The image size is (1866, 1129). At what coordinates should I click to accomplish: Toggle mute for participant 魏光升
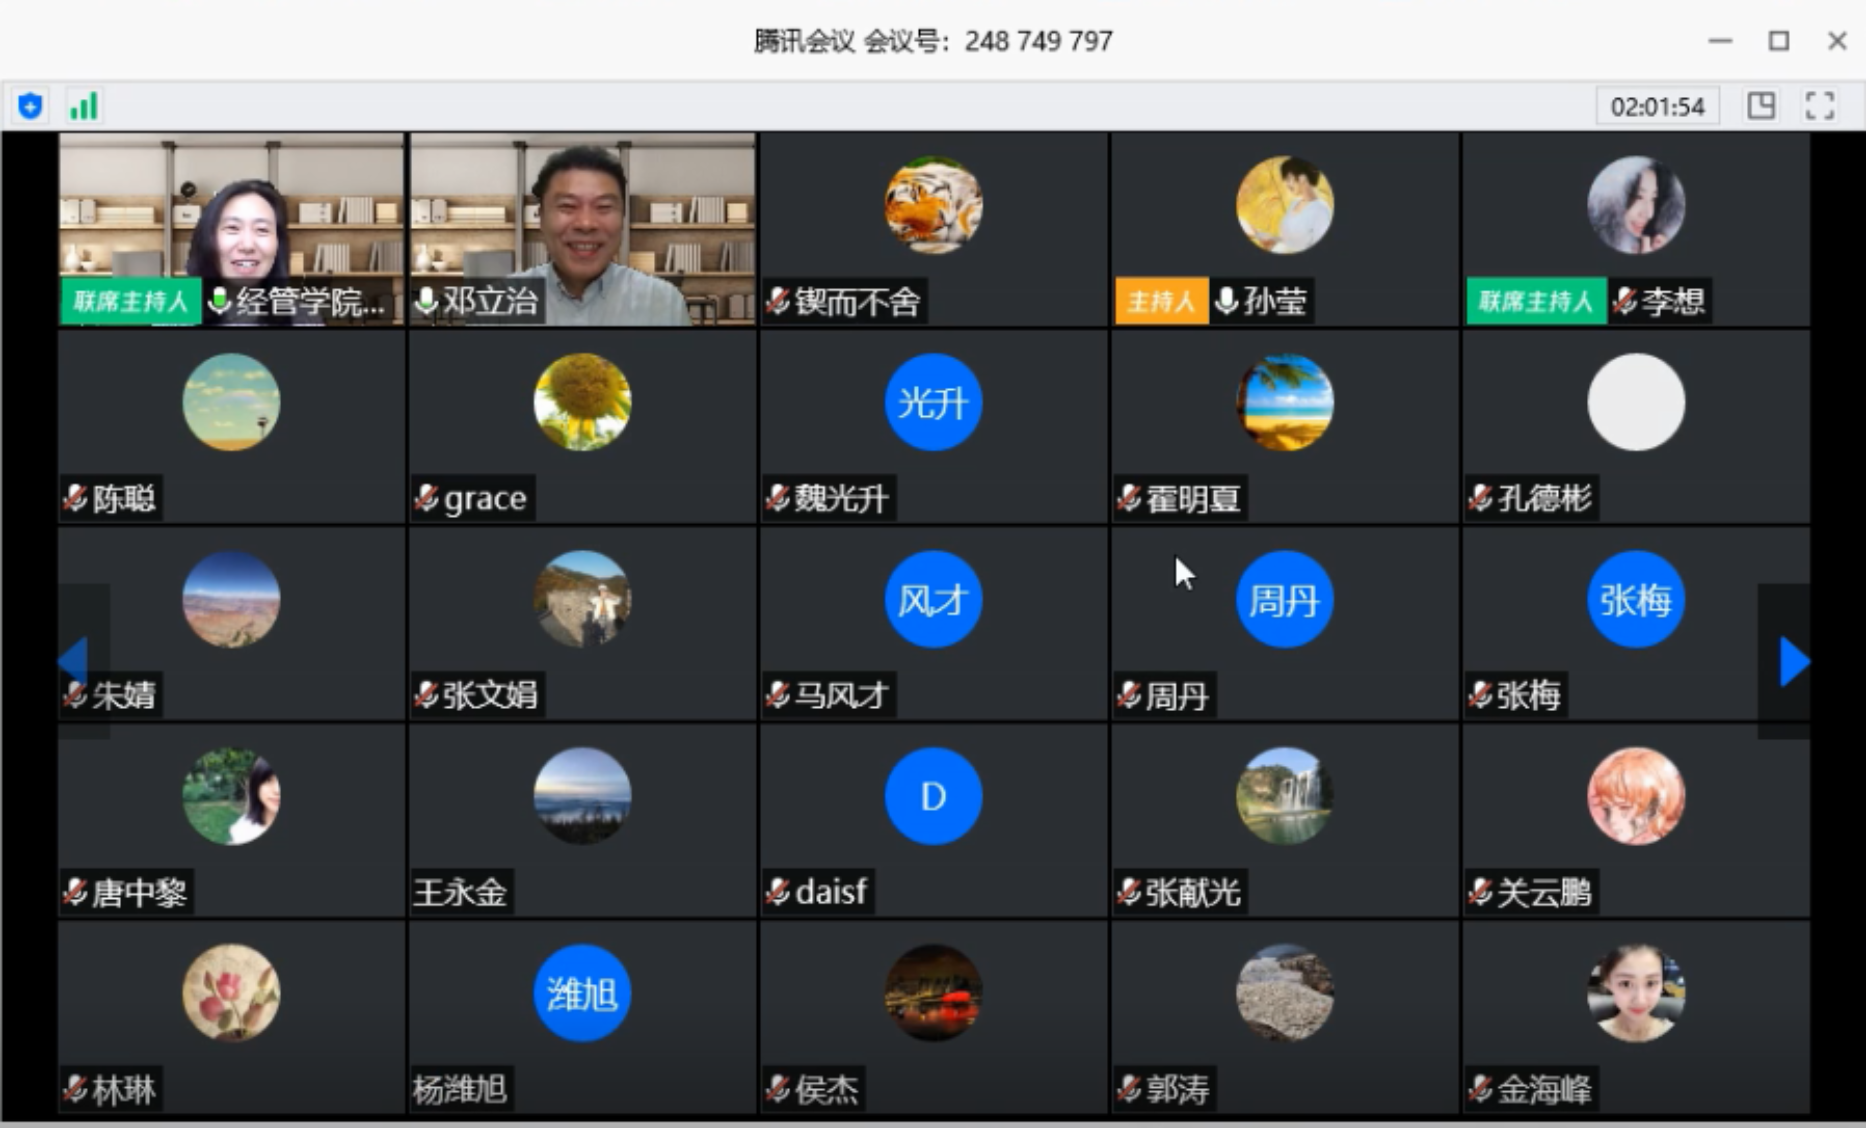[x=778, y=499]
